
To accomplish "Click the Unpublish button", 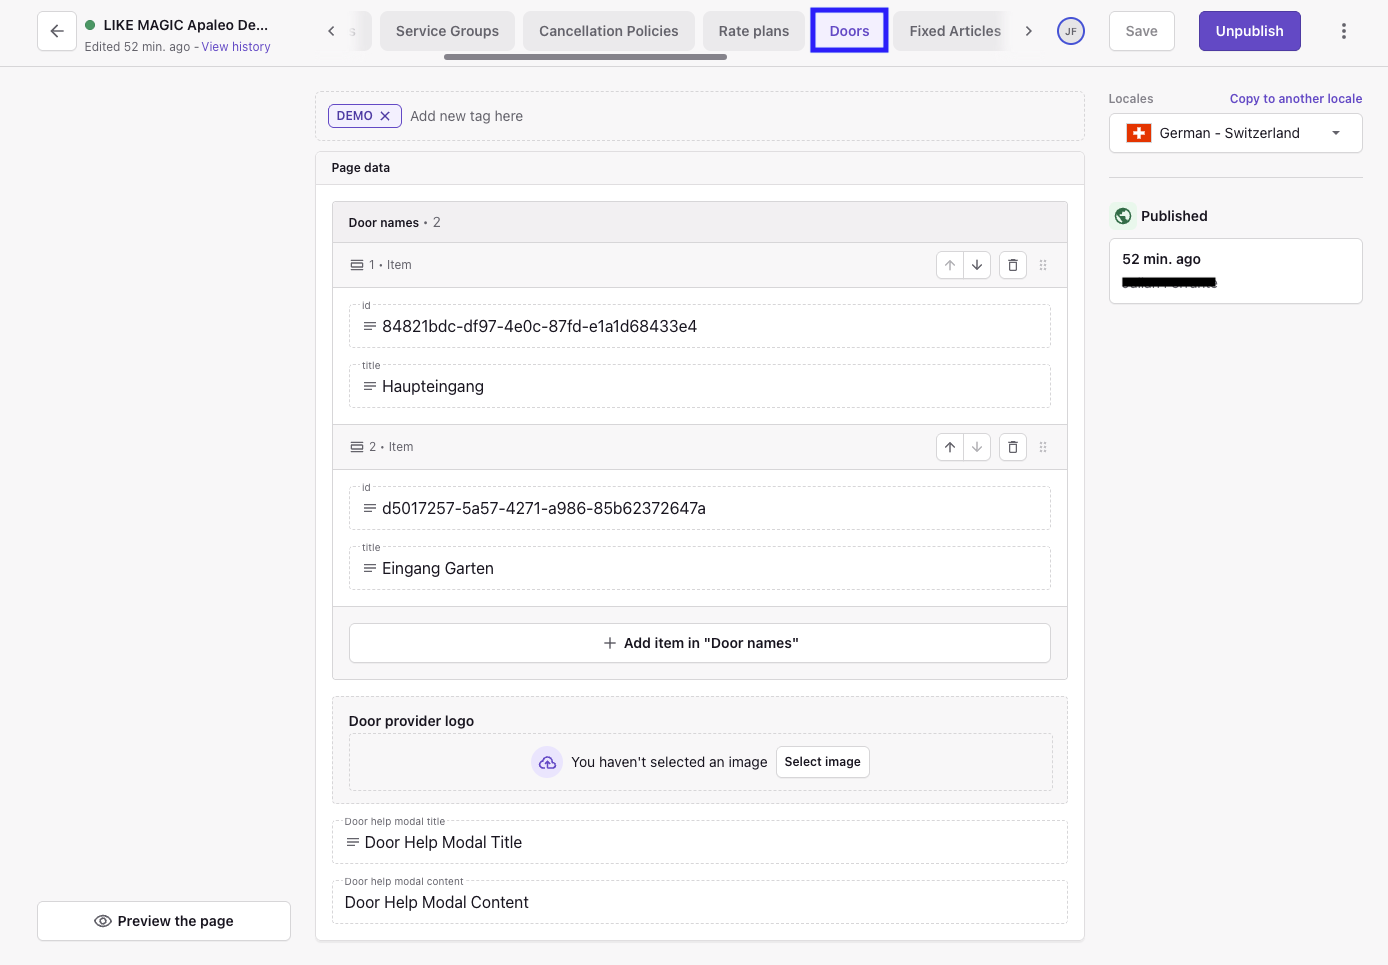I will click(1249, 31).
